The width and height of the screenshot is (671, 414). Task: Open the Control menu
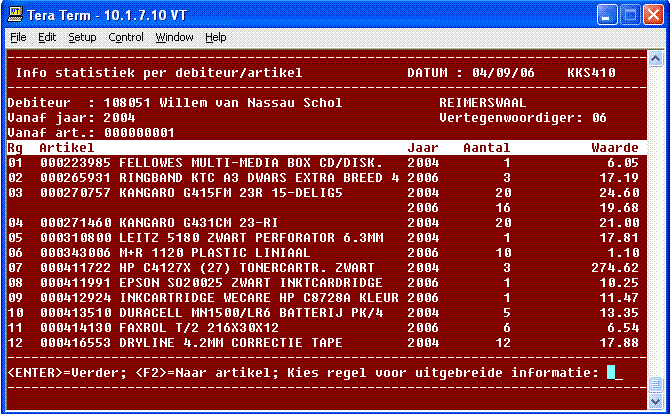pyautogui.click(x=126, y=37)
